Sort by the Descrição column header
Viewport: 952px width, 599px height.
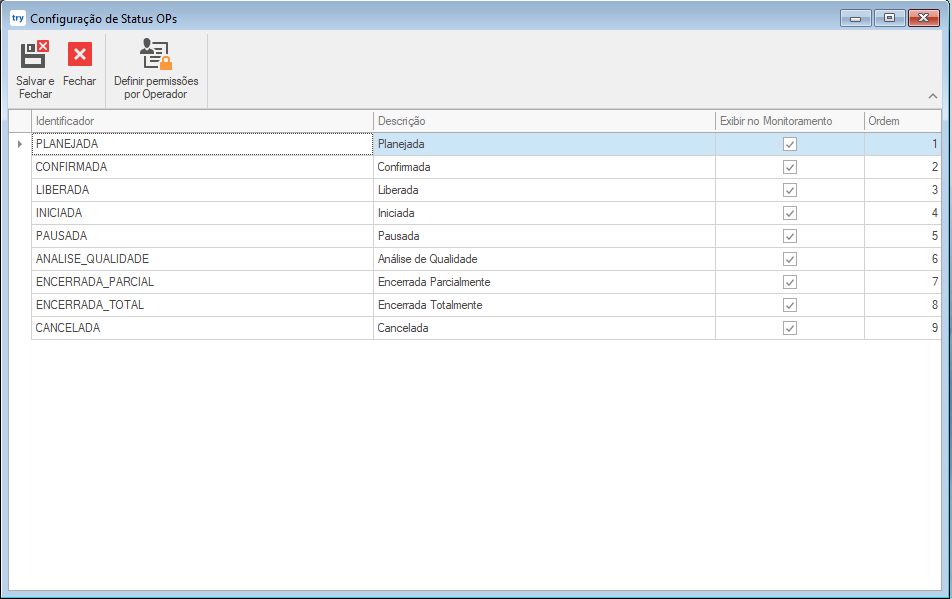[x=544, y=121]
